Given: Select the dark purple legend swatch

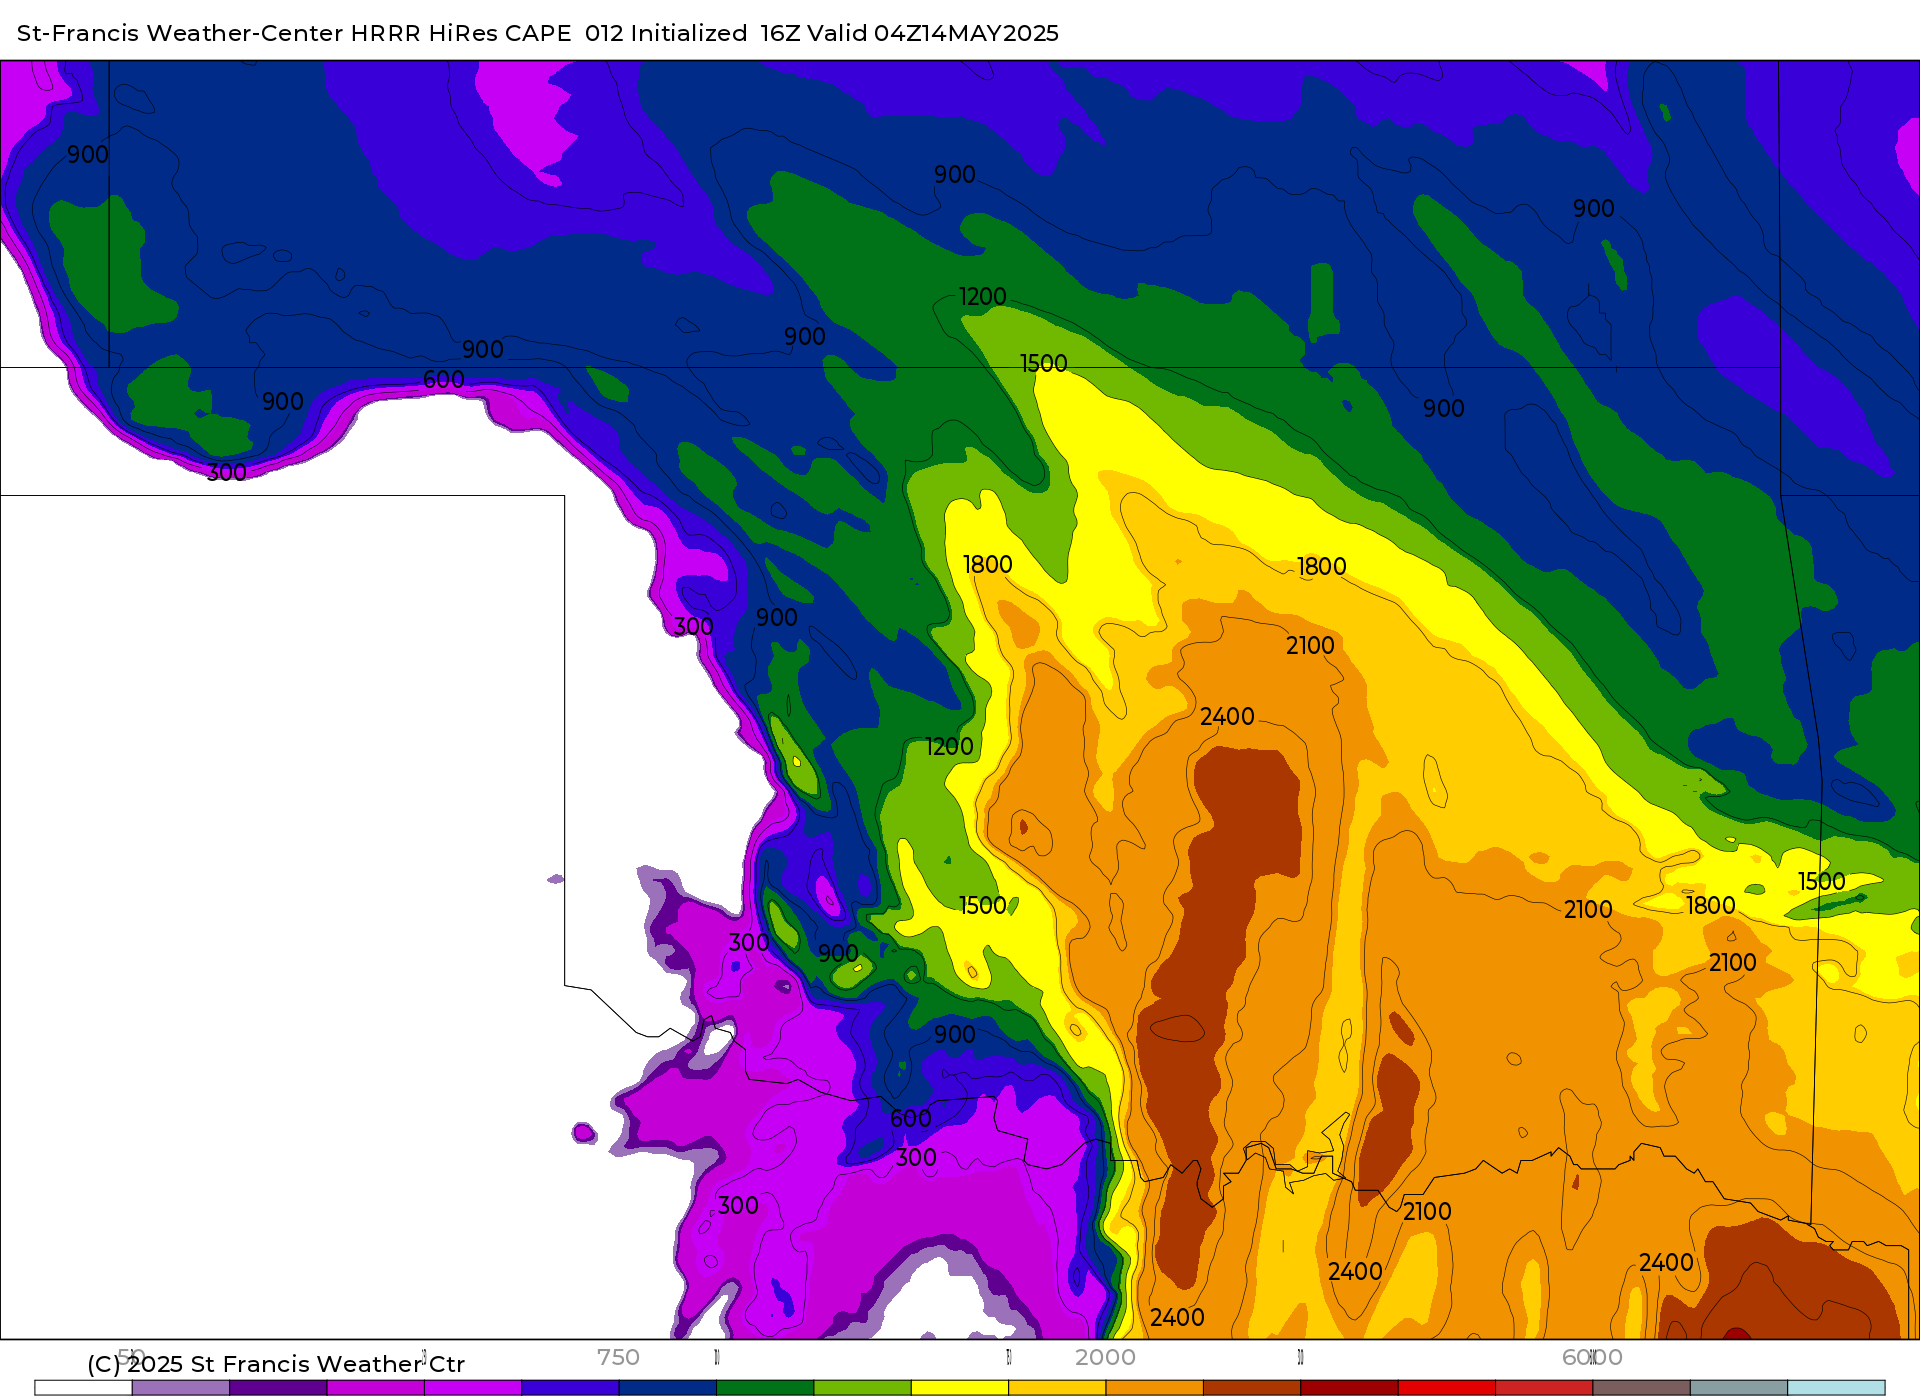Looking at the screenshot, I should pos(278,1388).
